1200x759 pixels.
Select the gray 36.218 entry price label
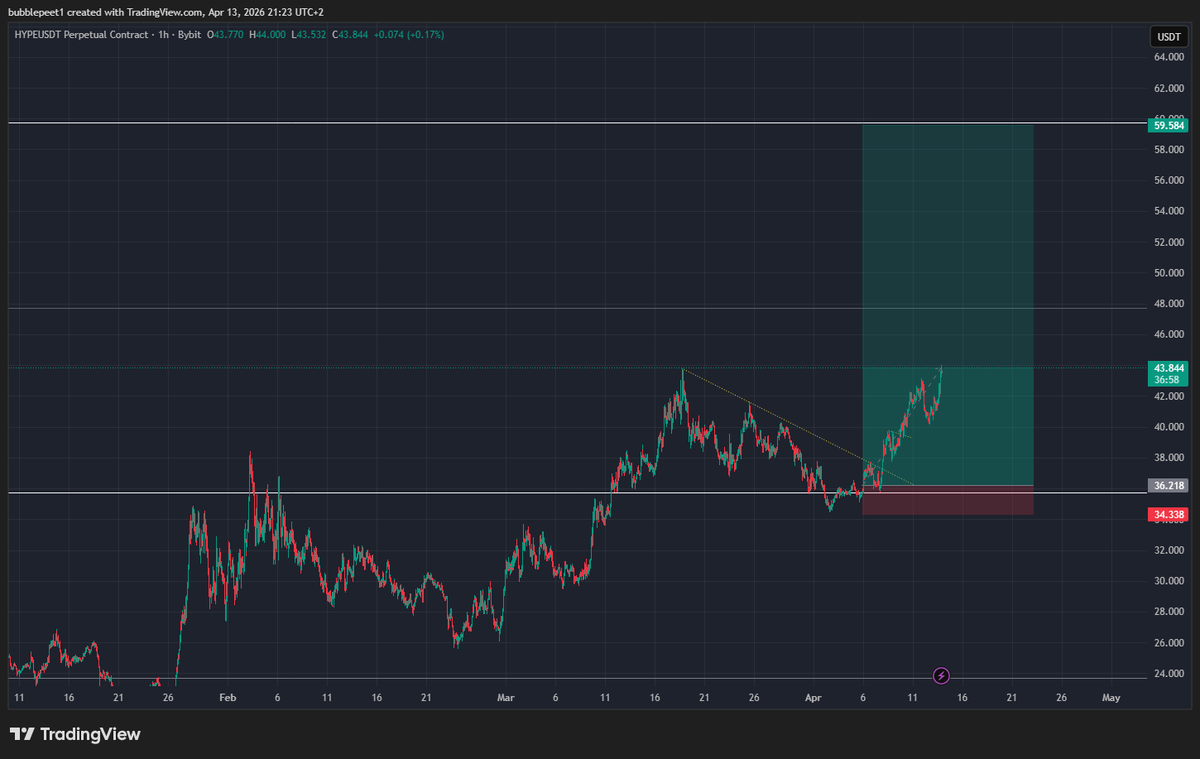(1169, 485)
